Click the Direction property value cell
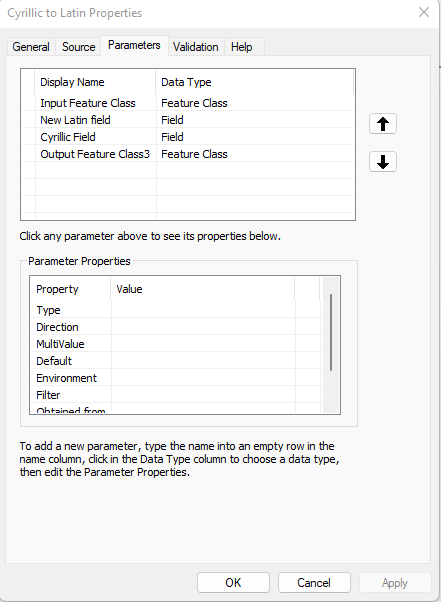This screenshot has width=441, height=602. 203,327
